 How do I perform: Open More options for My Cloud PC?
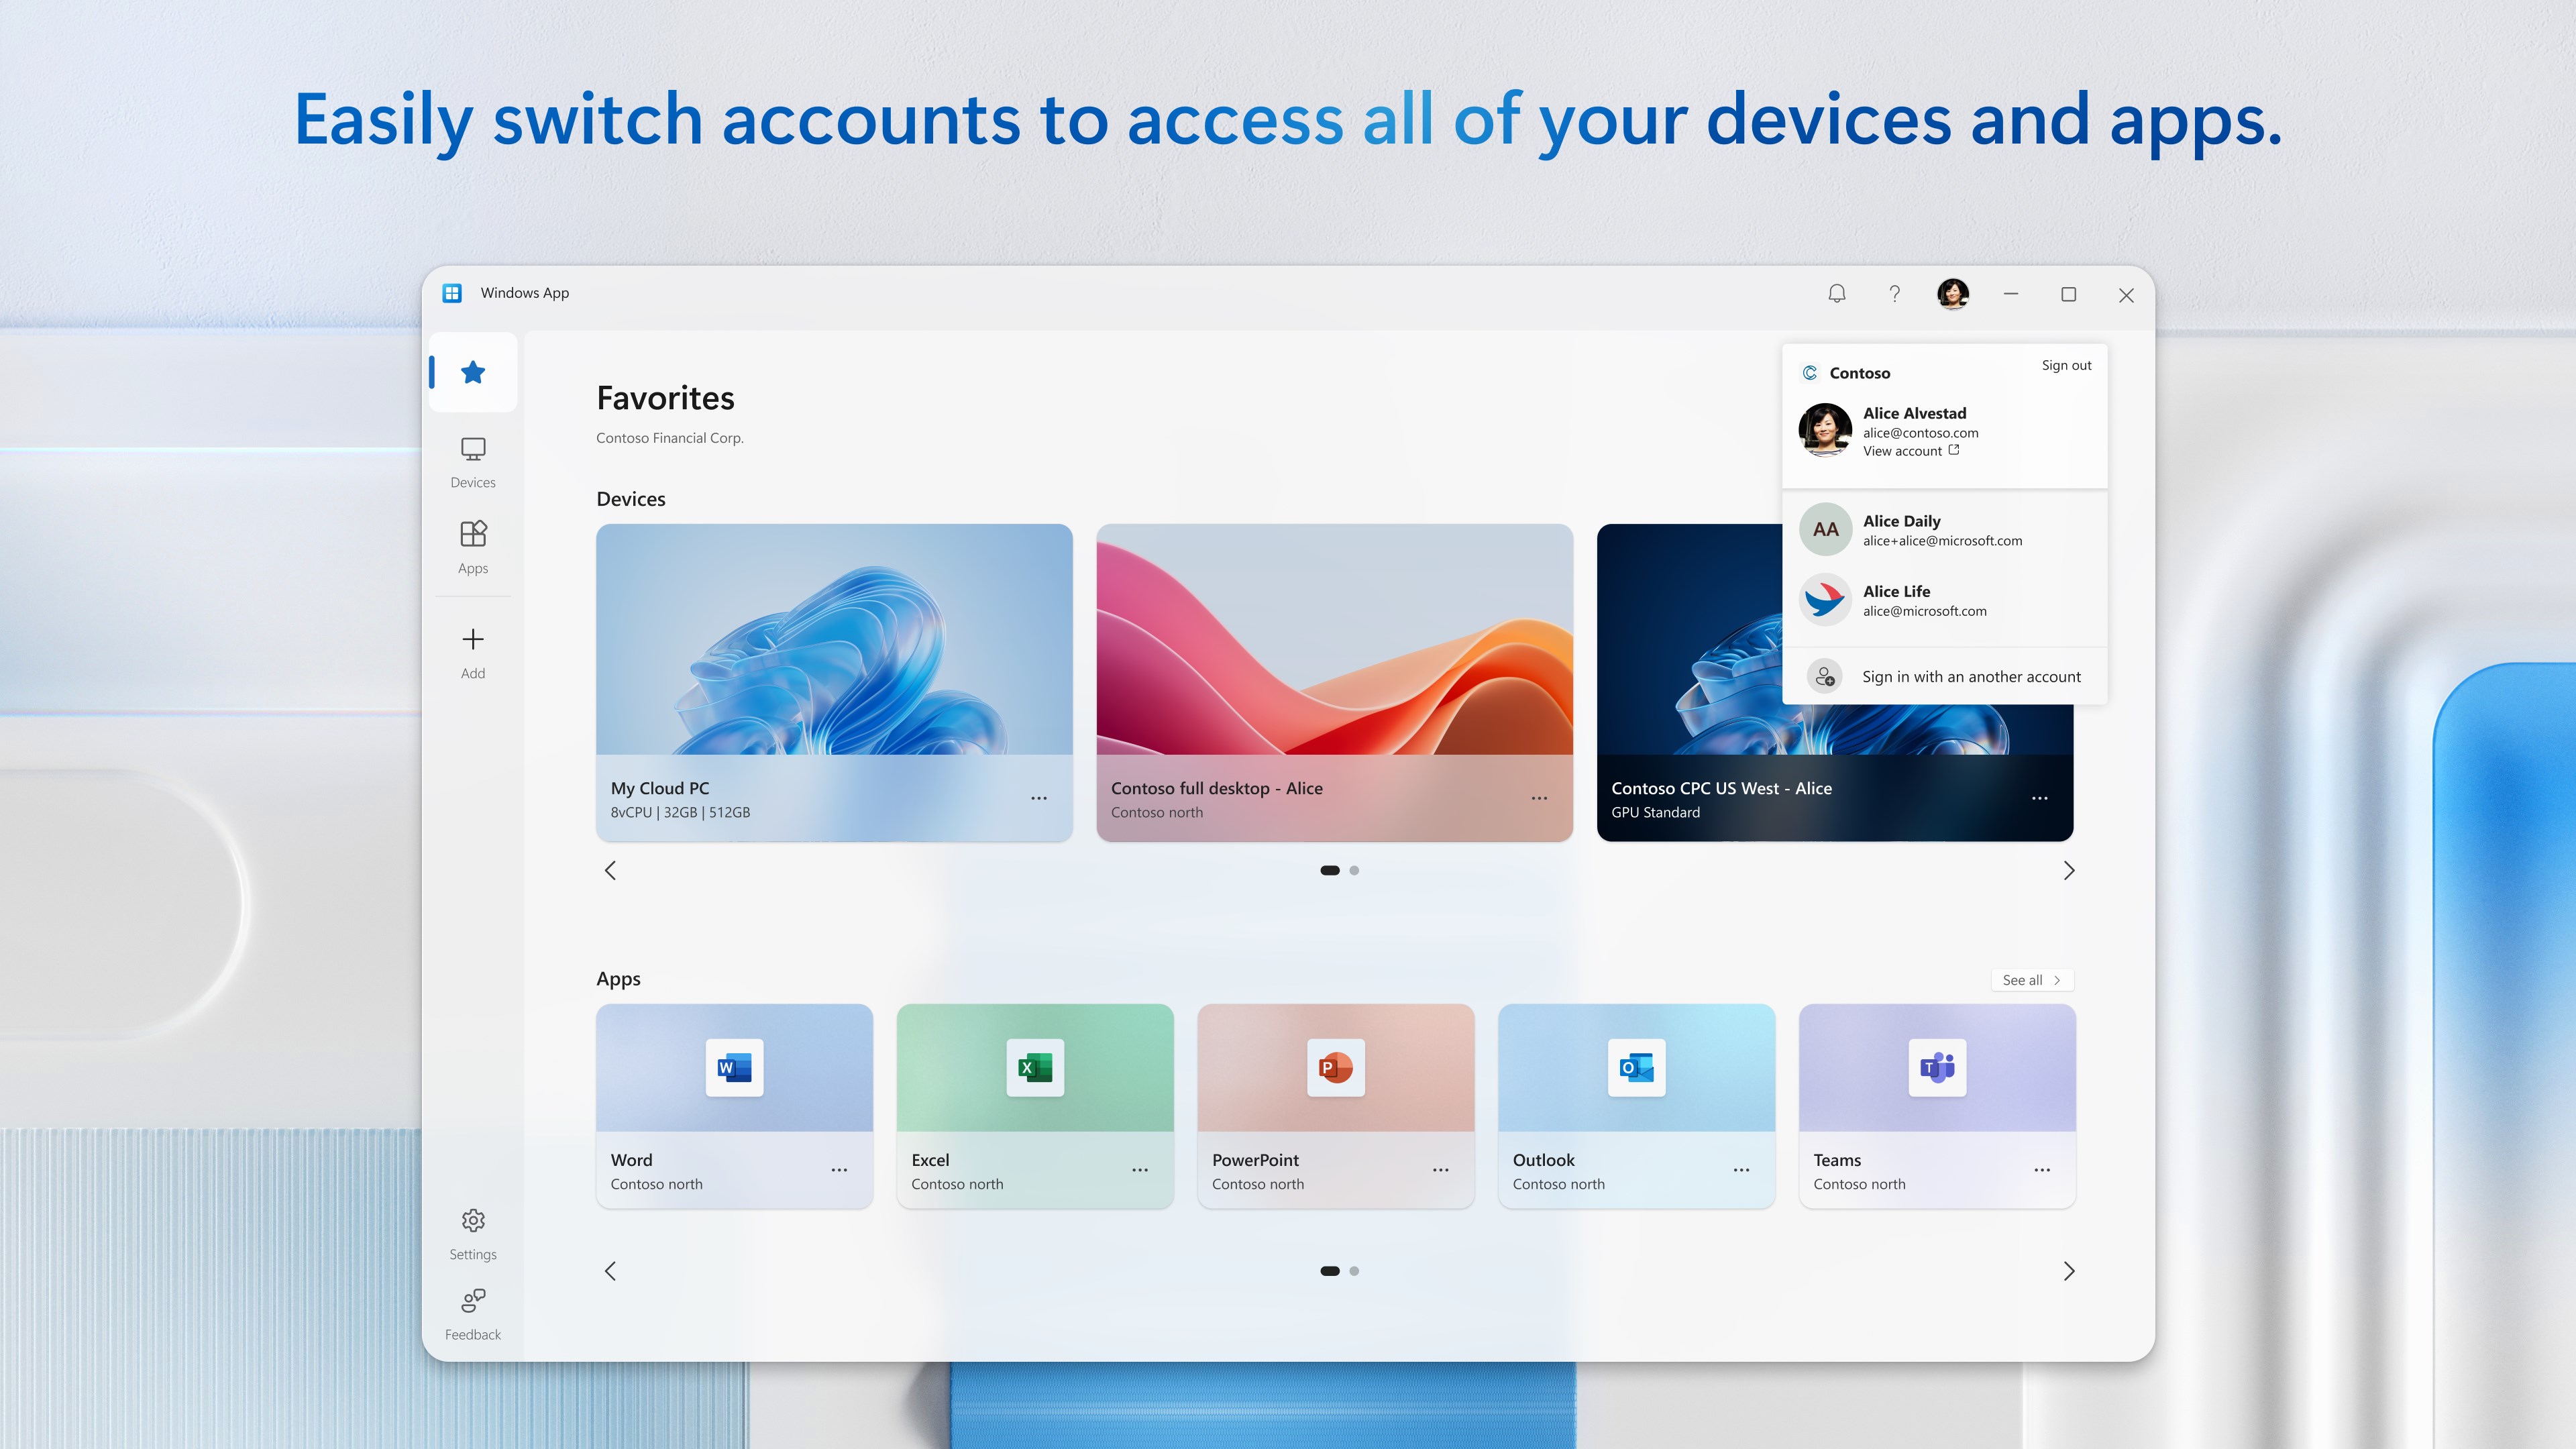pos(1039,797)
